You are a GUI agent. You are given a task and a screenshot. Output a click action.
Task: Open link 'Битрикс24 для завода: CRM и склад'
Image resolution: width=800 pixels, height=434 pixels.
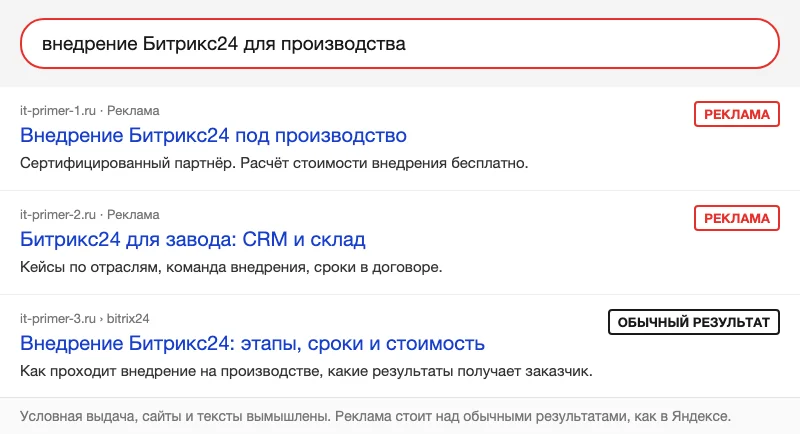(193, 240)
